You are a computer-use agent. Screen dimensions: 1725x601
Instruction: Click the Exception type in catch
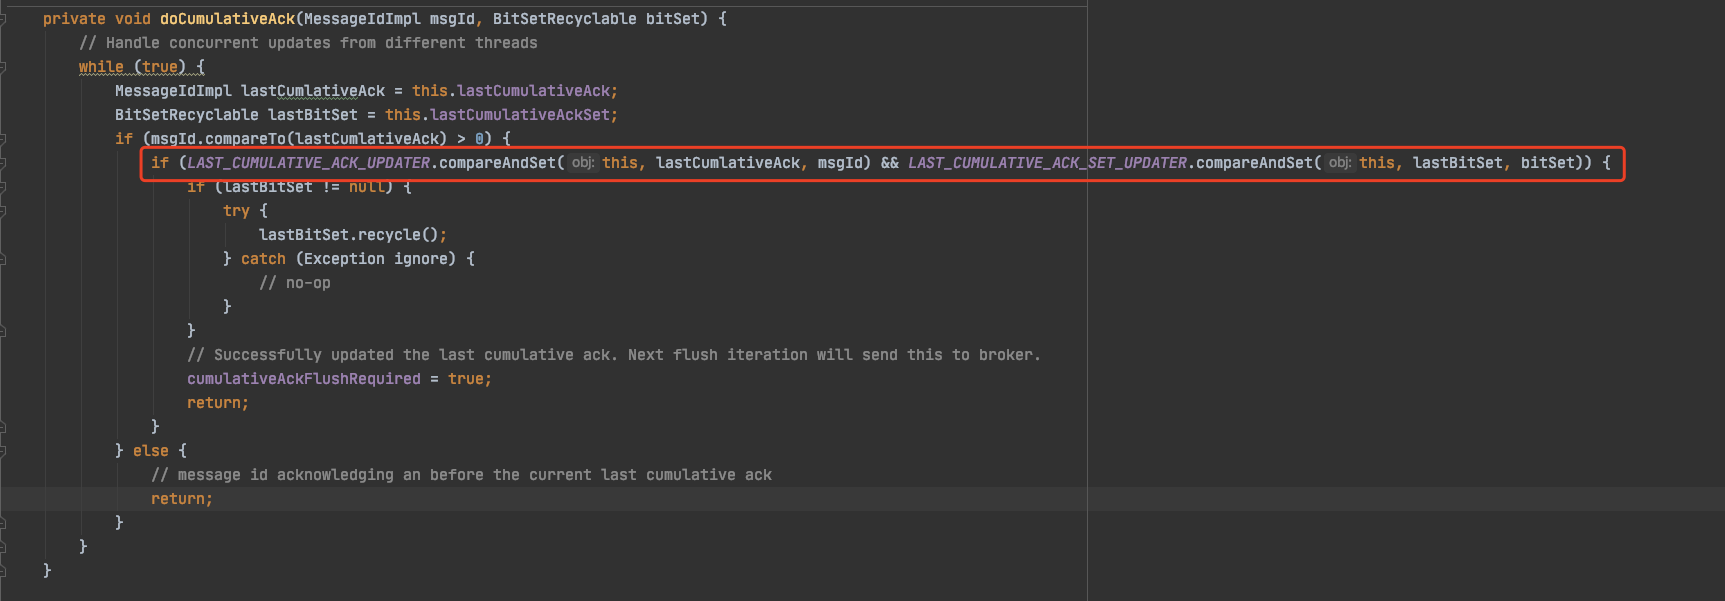point(344,259)
